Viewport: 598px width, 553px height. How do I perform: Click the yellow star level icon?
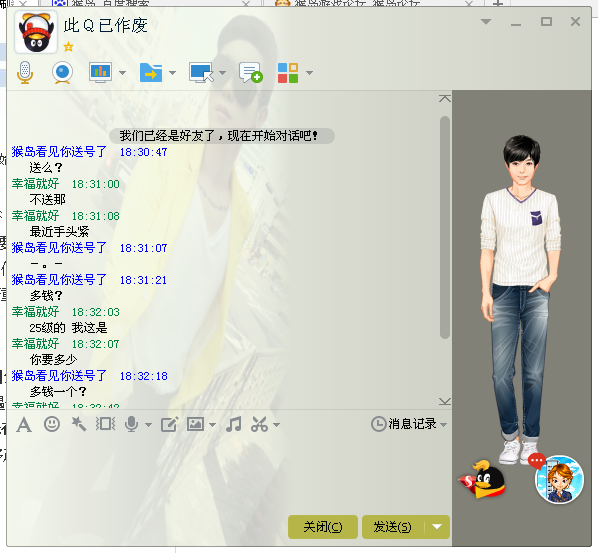coord(69,47)
